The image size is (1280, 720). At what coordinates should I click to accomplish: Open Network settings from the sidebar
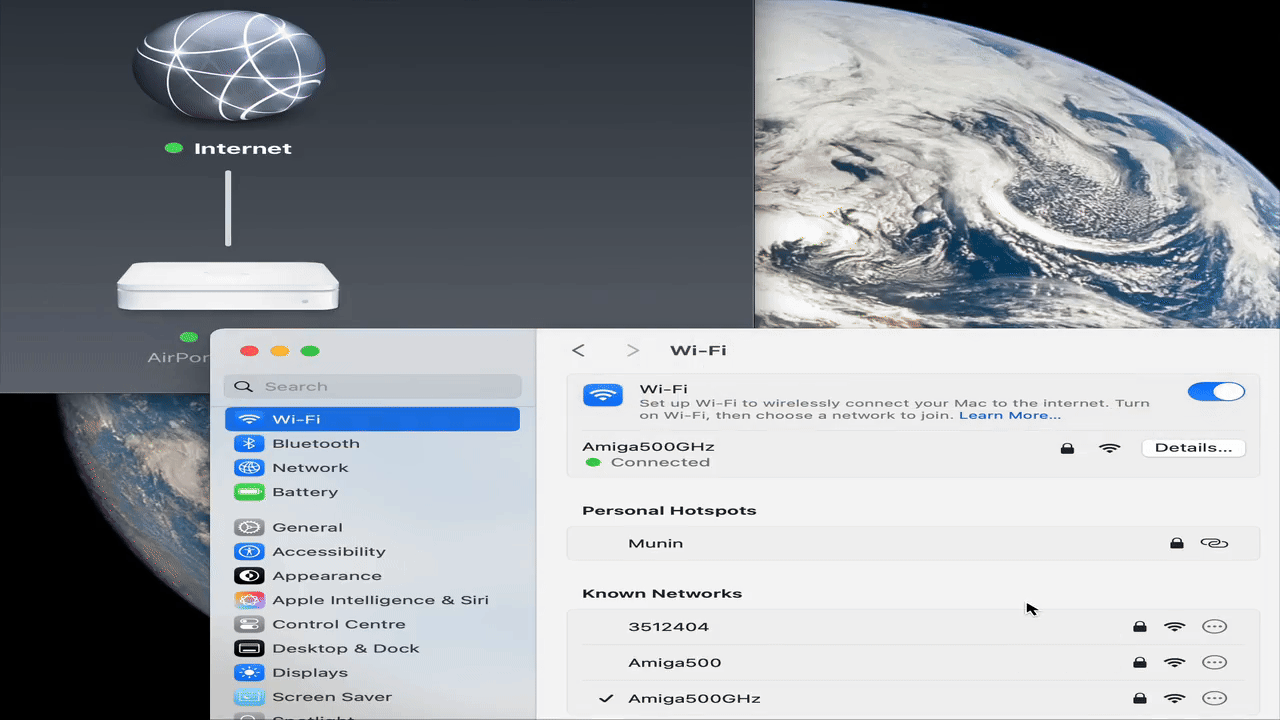[x=310, y=467]
